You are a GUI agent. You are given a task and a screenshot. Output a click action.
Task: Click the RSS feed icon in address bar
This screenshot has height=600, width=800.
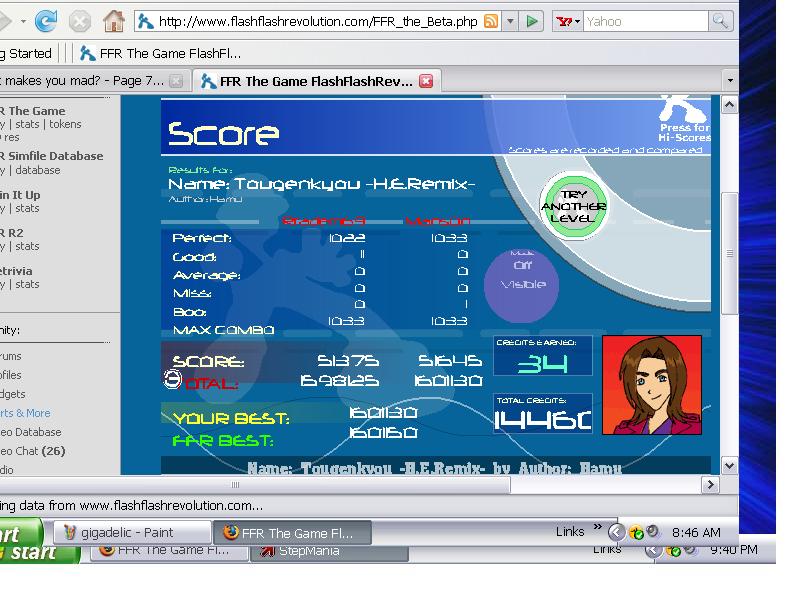click(491, 21)
